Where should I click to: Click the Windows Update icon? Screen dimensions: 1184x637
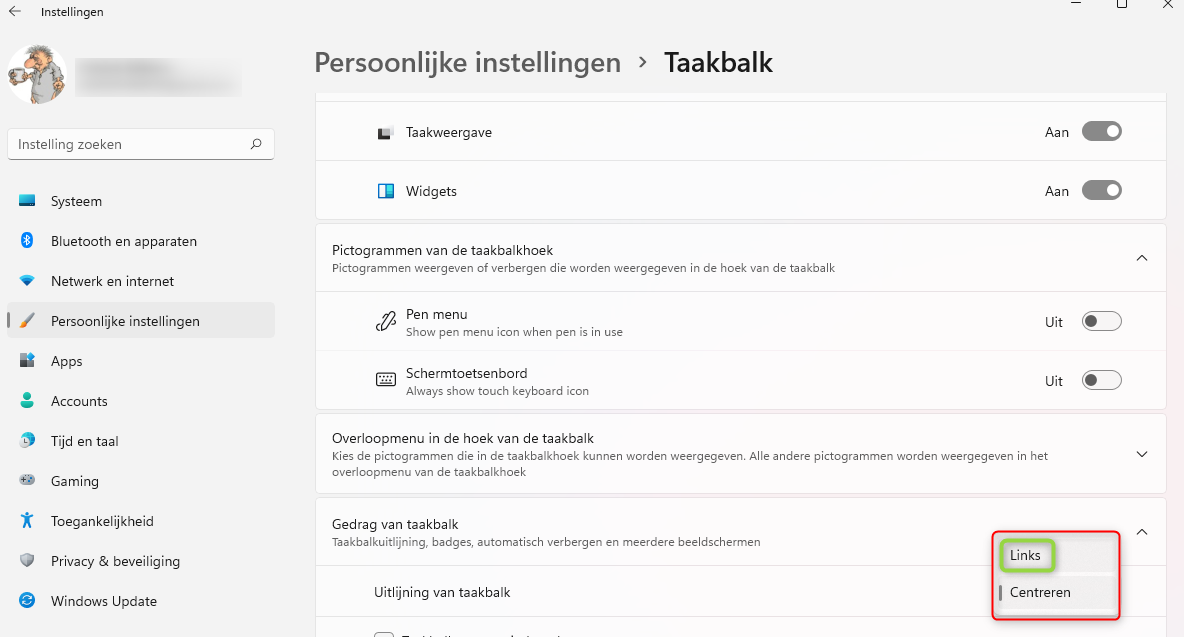pos(27,601)
